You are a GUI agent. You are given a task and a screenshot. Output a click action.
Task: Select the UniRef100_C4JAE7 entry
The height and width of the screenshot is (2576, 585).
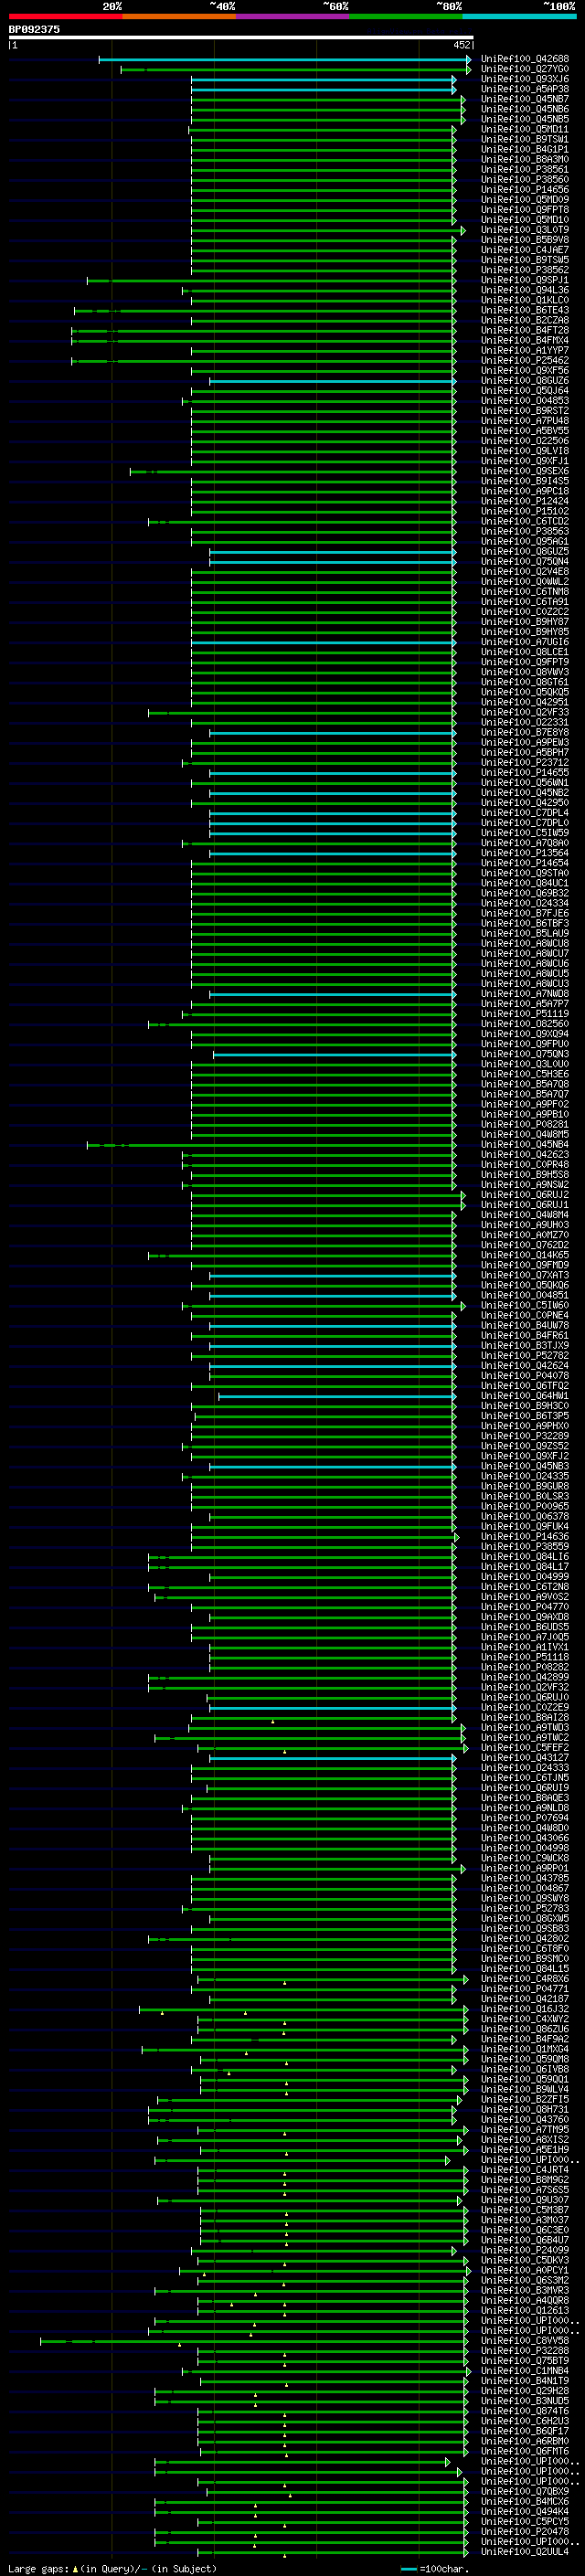525,250
